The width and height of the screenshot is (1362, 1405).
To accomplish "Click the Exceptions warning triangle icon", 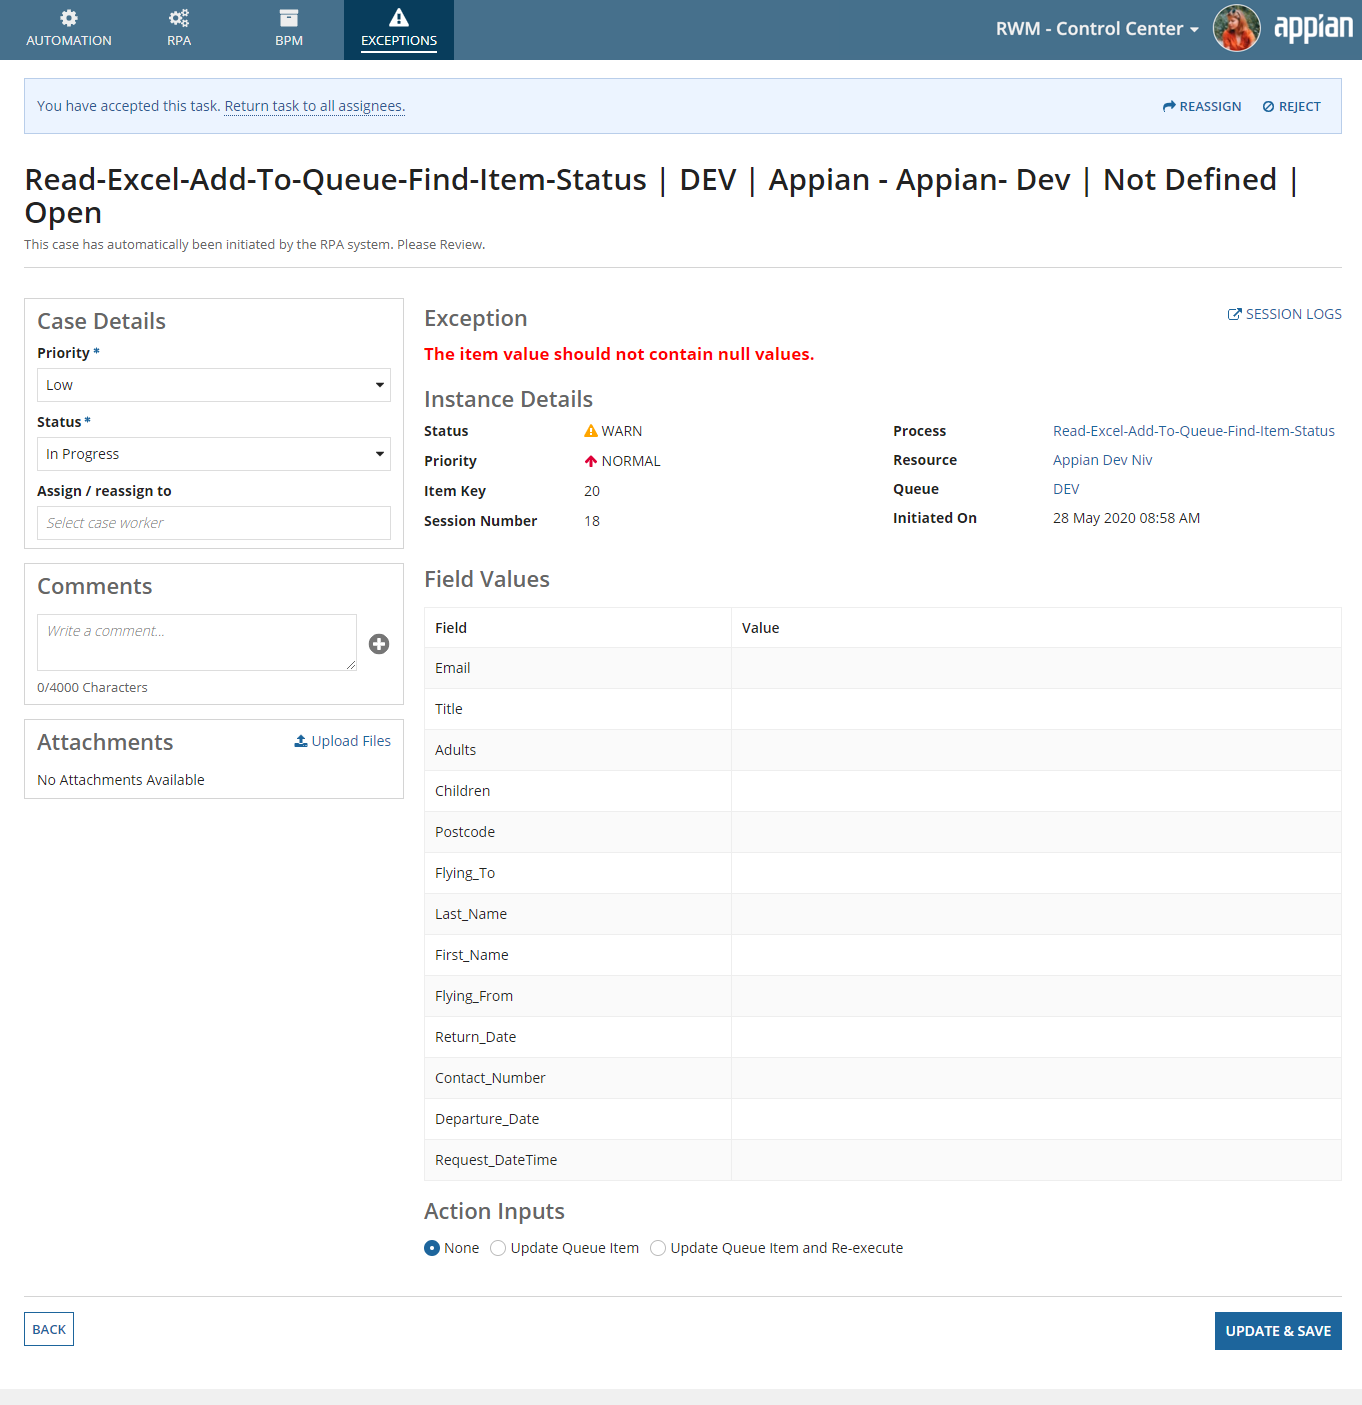I will click(399, 18).
